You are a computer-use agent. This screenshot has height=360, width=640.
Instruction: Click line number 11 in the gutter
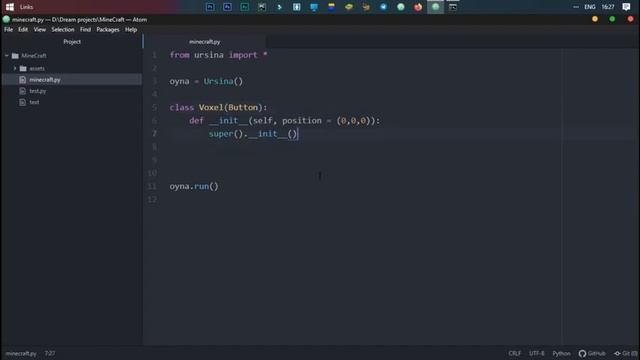tap(152, 187)
